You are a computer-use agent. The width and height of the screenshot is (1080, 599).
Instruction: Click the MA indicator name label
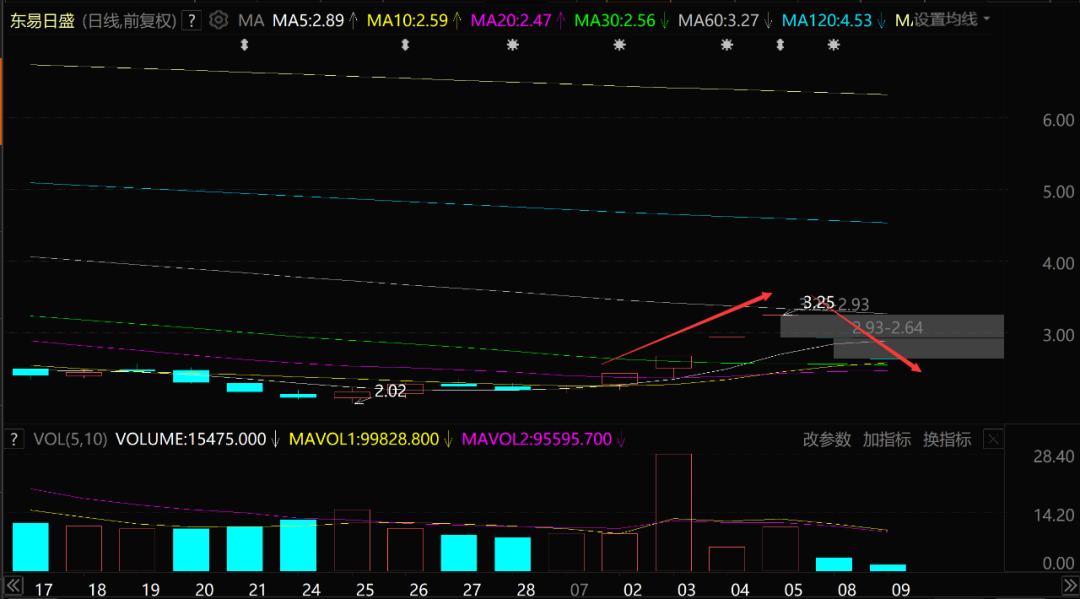pyautogui.click(x=251, y=21)
